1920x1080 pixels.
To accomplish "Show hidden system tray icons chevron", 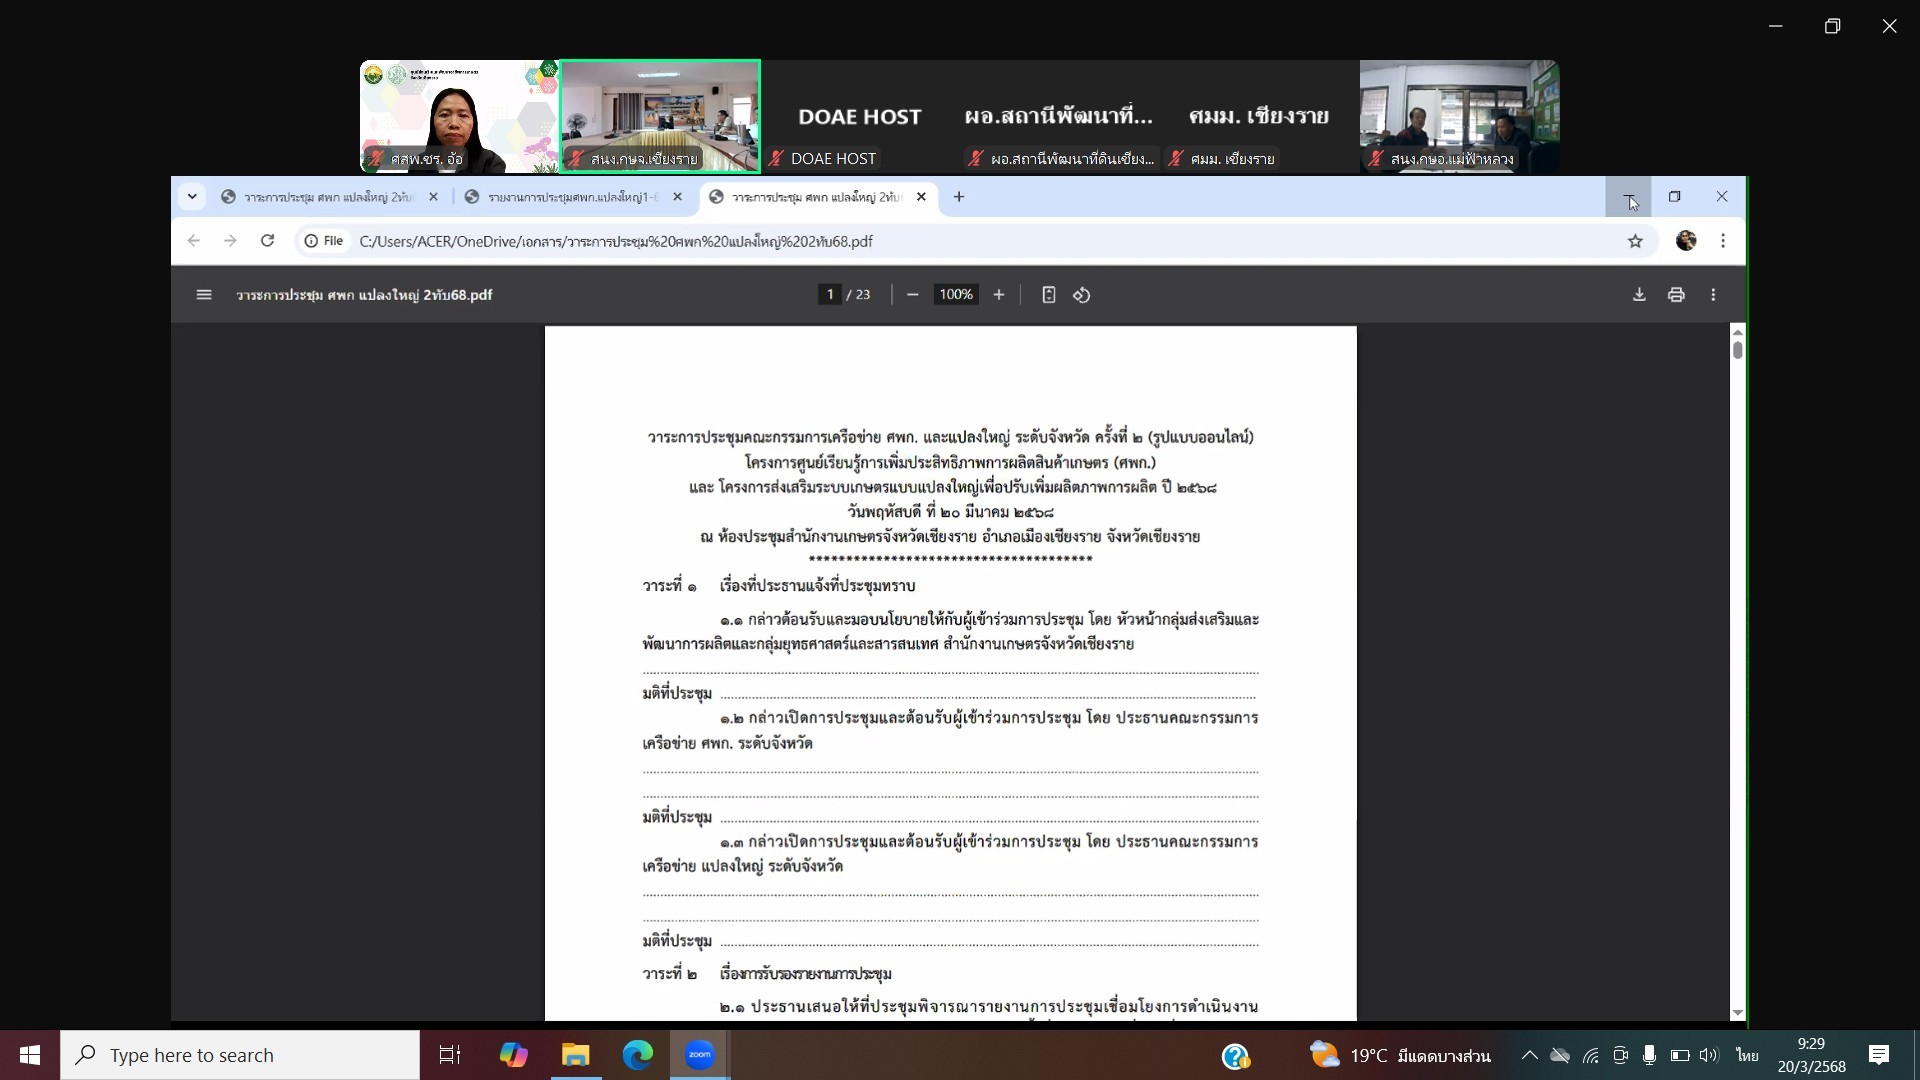I will click(1529, 1055).
